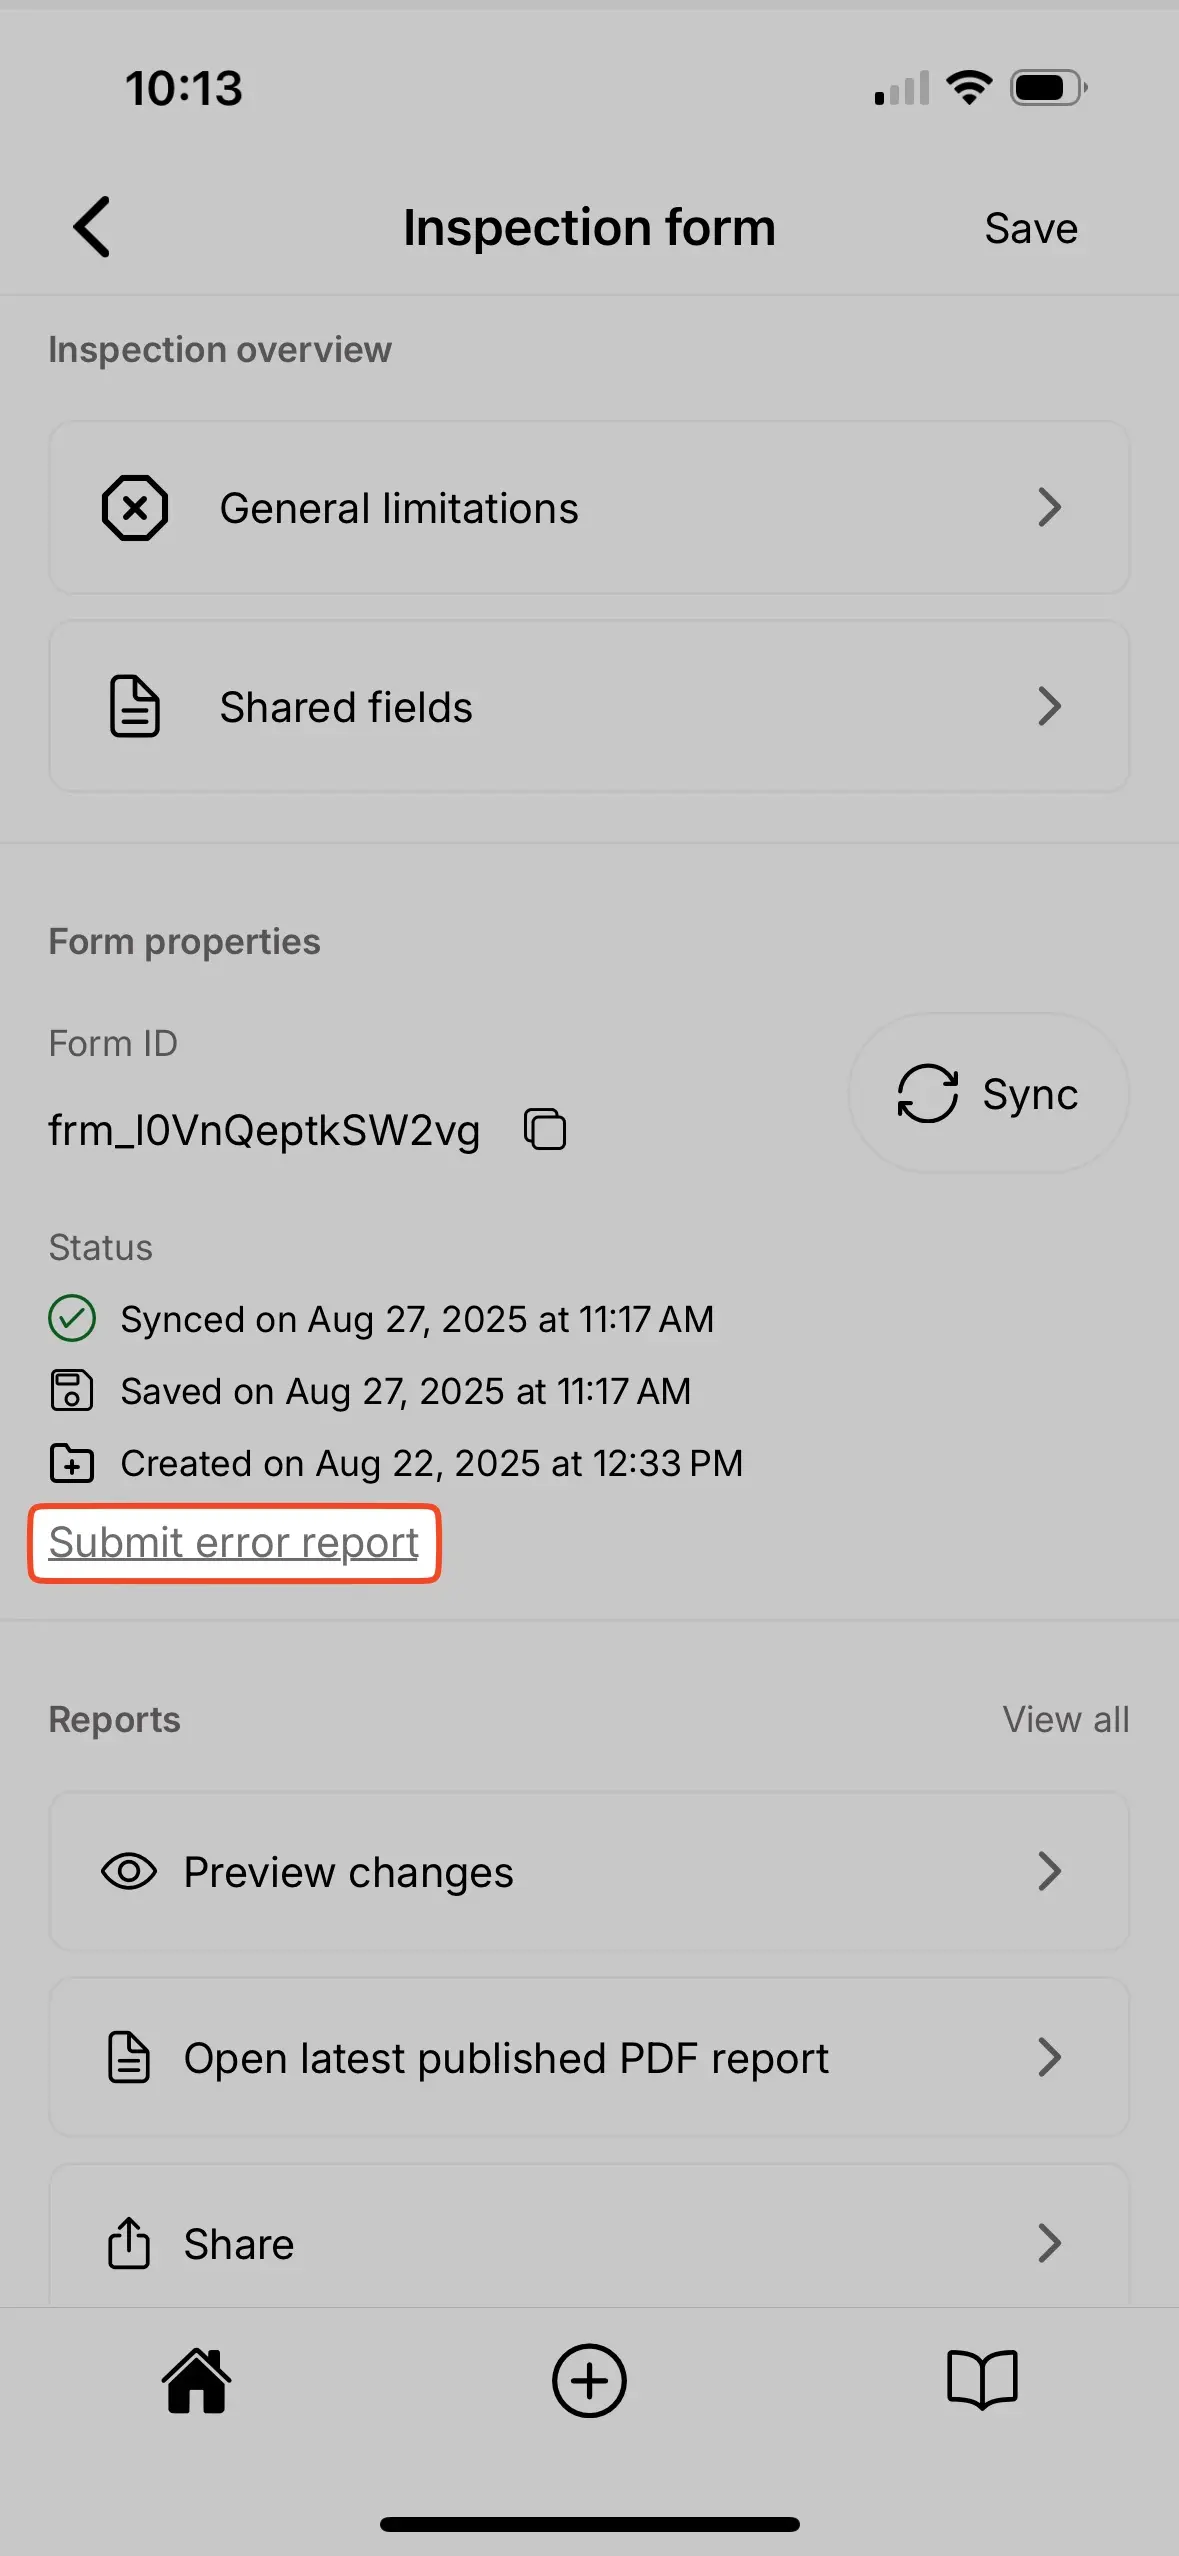Screen dimensions: 1179x2556
Task: Tap the Share upload icon
Action: [x=128, y=2242]
